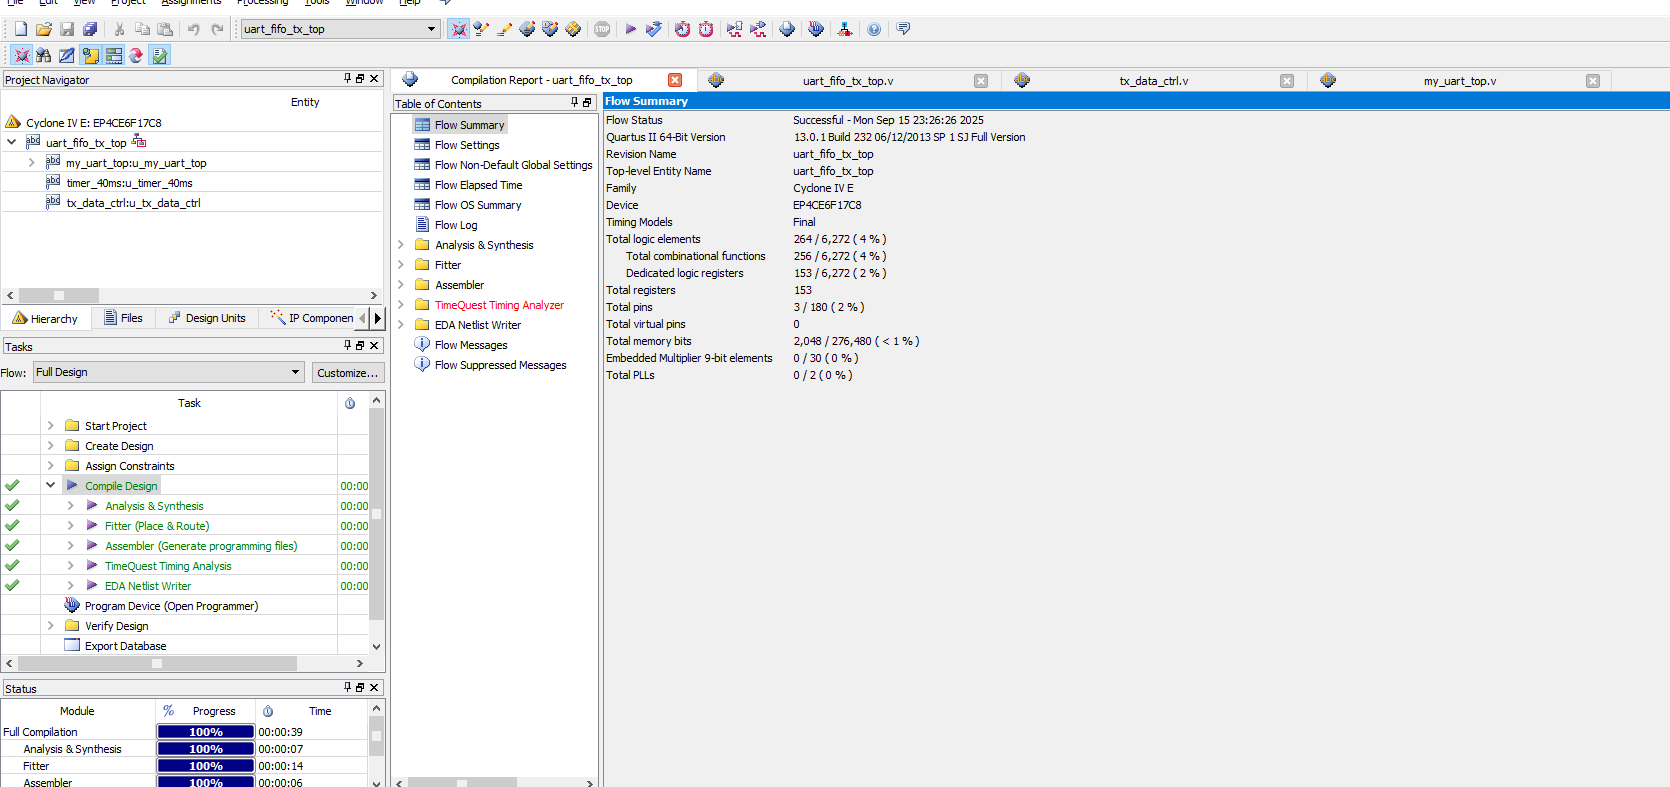Click the Customize... button
This screenshot has height=787, width=1670.
tap(348, 373)
